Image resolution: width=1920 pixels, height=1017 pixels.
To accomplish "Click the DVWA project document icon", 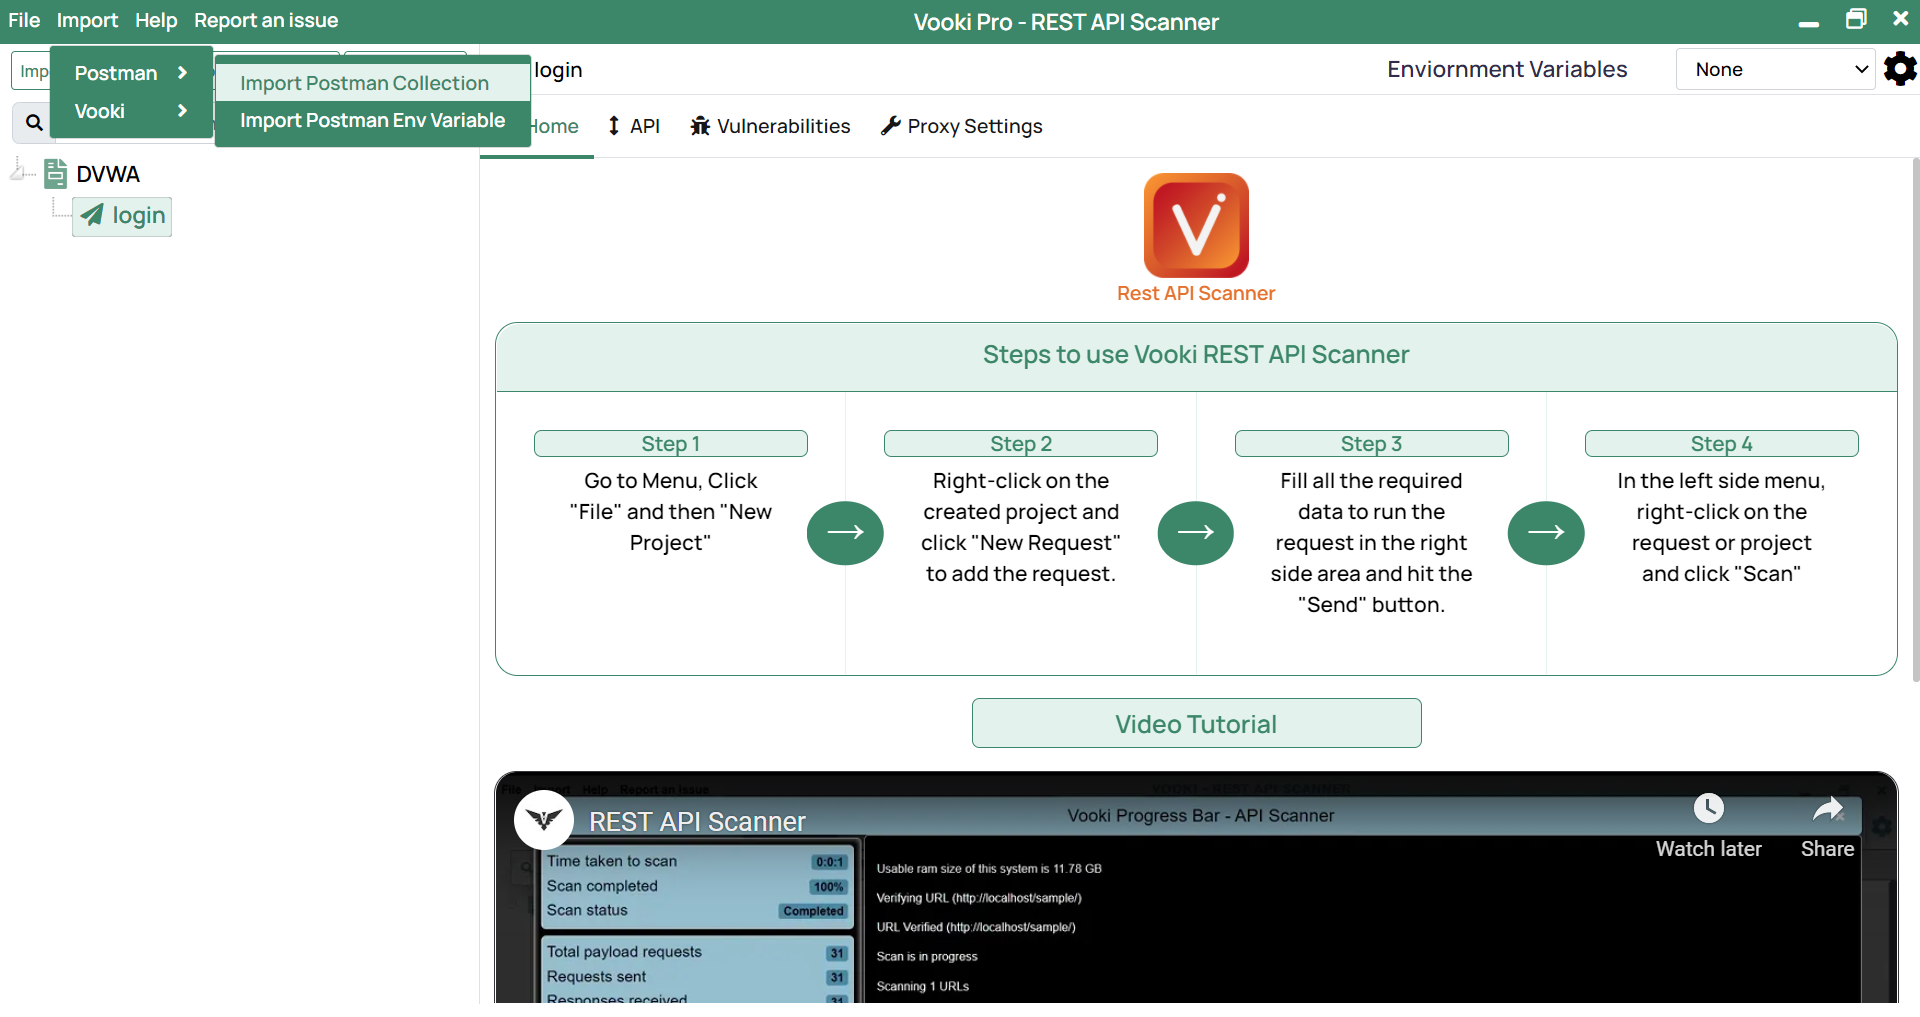I will pos(56,174).
